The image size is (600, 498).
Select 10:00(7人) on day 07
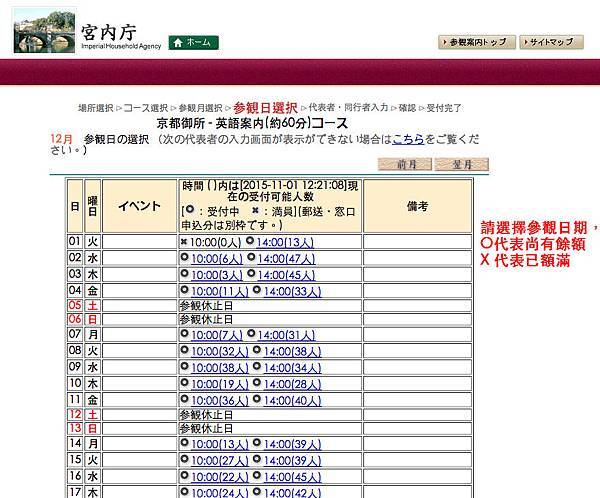tap(217, 335)
